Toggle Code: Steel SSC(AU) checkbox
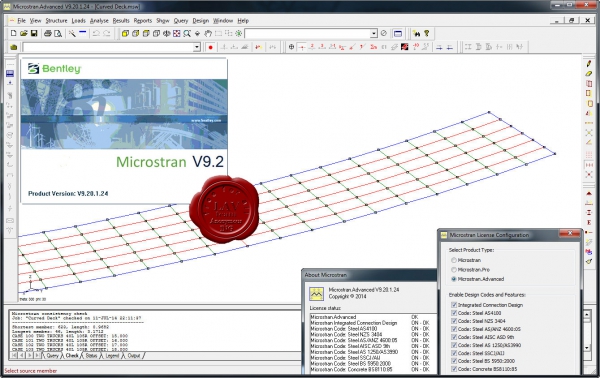The image size is (600, 378). tap(454, 353)
